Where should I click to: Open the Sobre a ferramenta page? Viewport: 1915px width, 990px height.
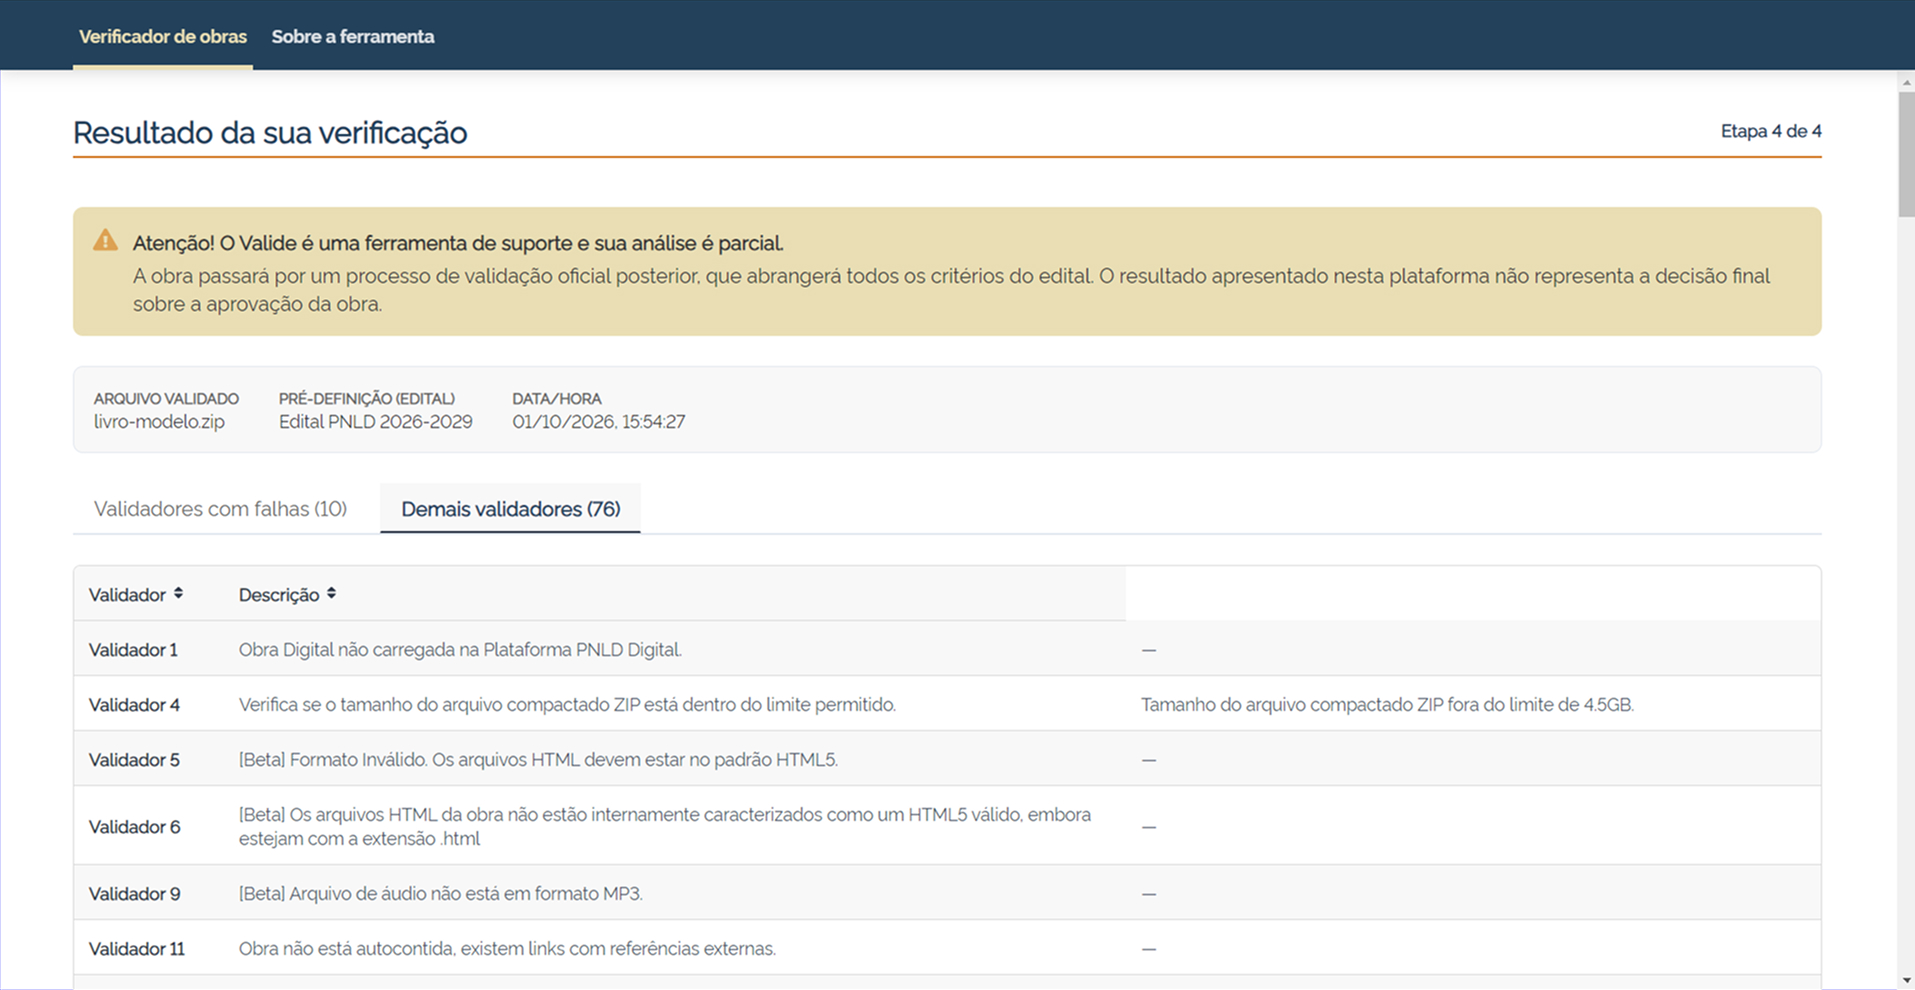[353, 37]
